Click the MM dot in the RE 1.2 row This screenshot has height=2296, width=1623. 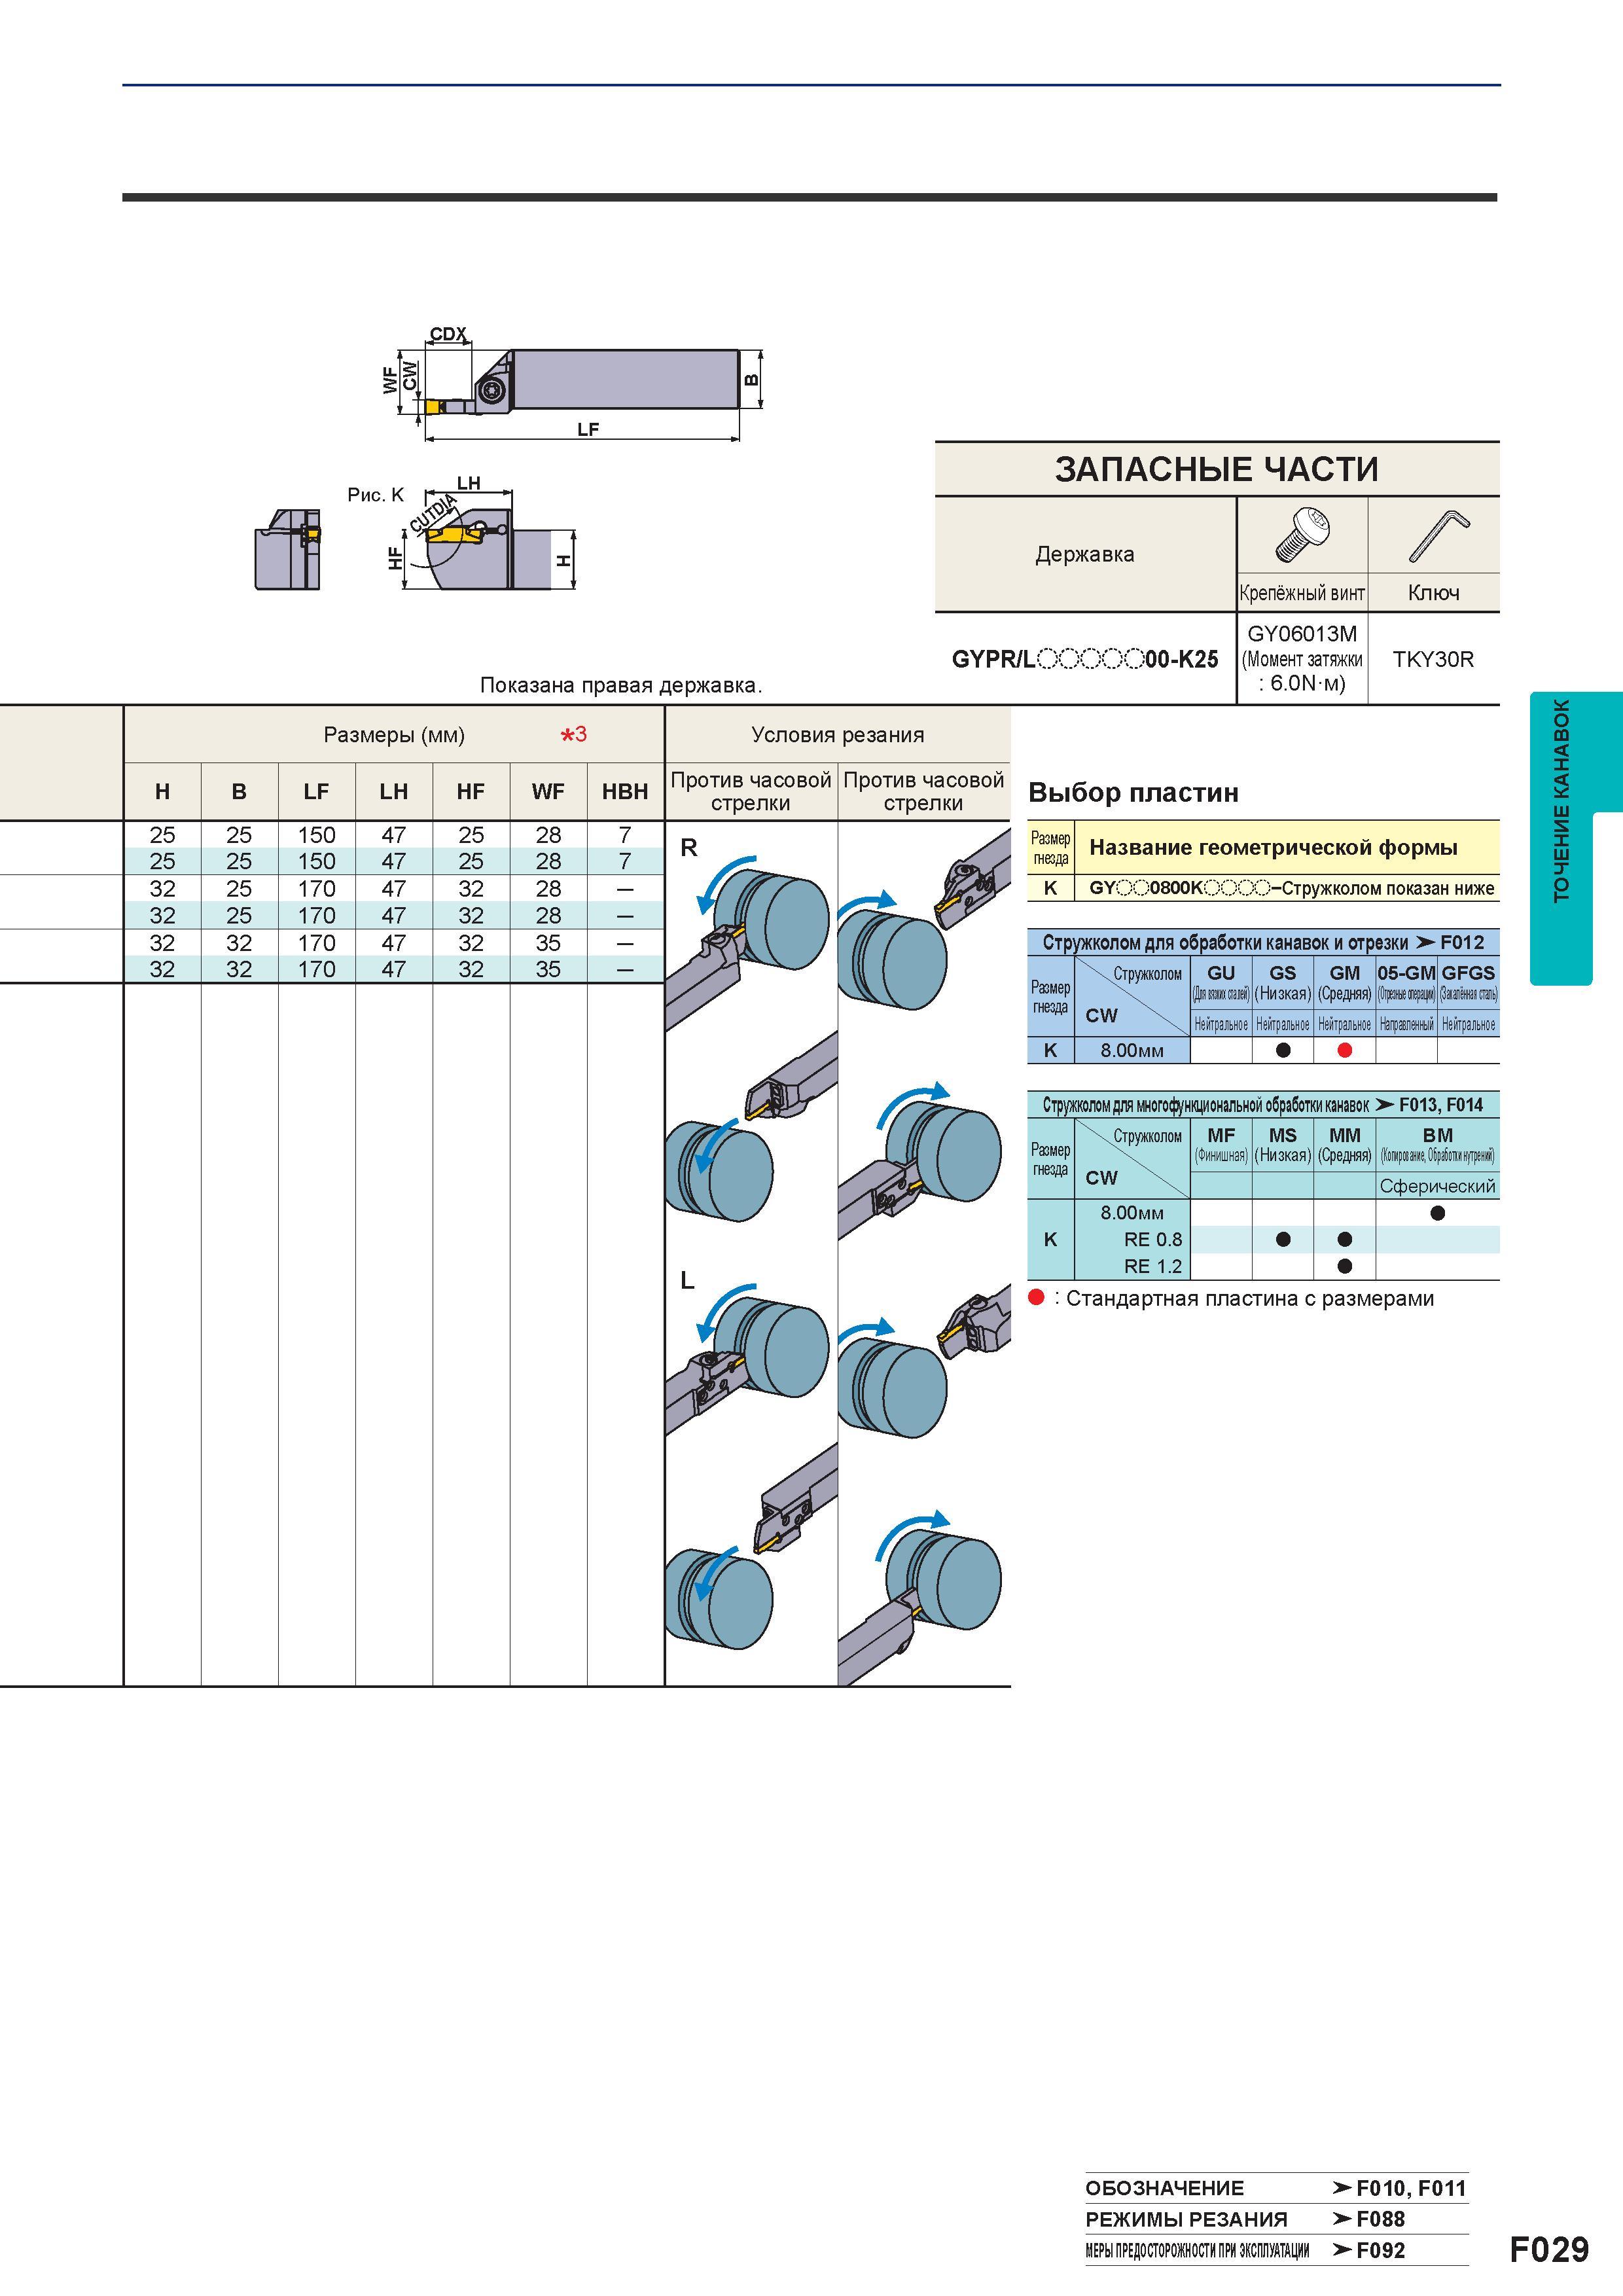click(x=1344, y=1267)
